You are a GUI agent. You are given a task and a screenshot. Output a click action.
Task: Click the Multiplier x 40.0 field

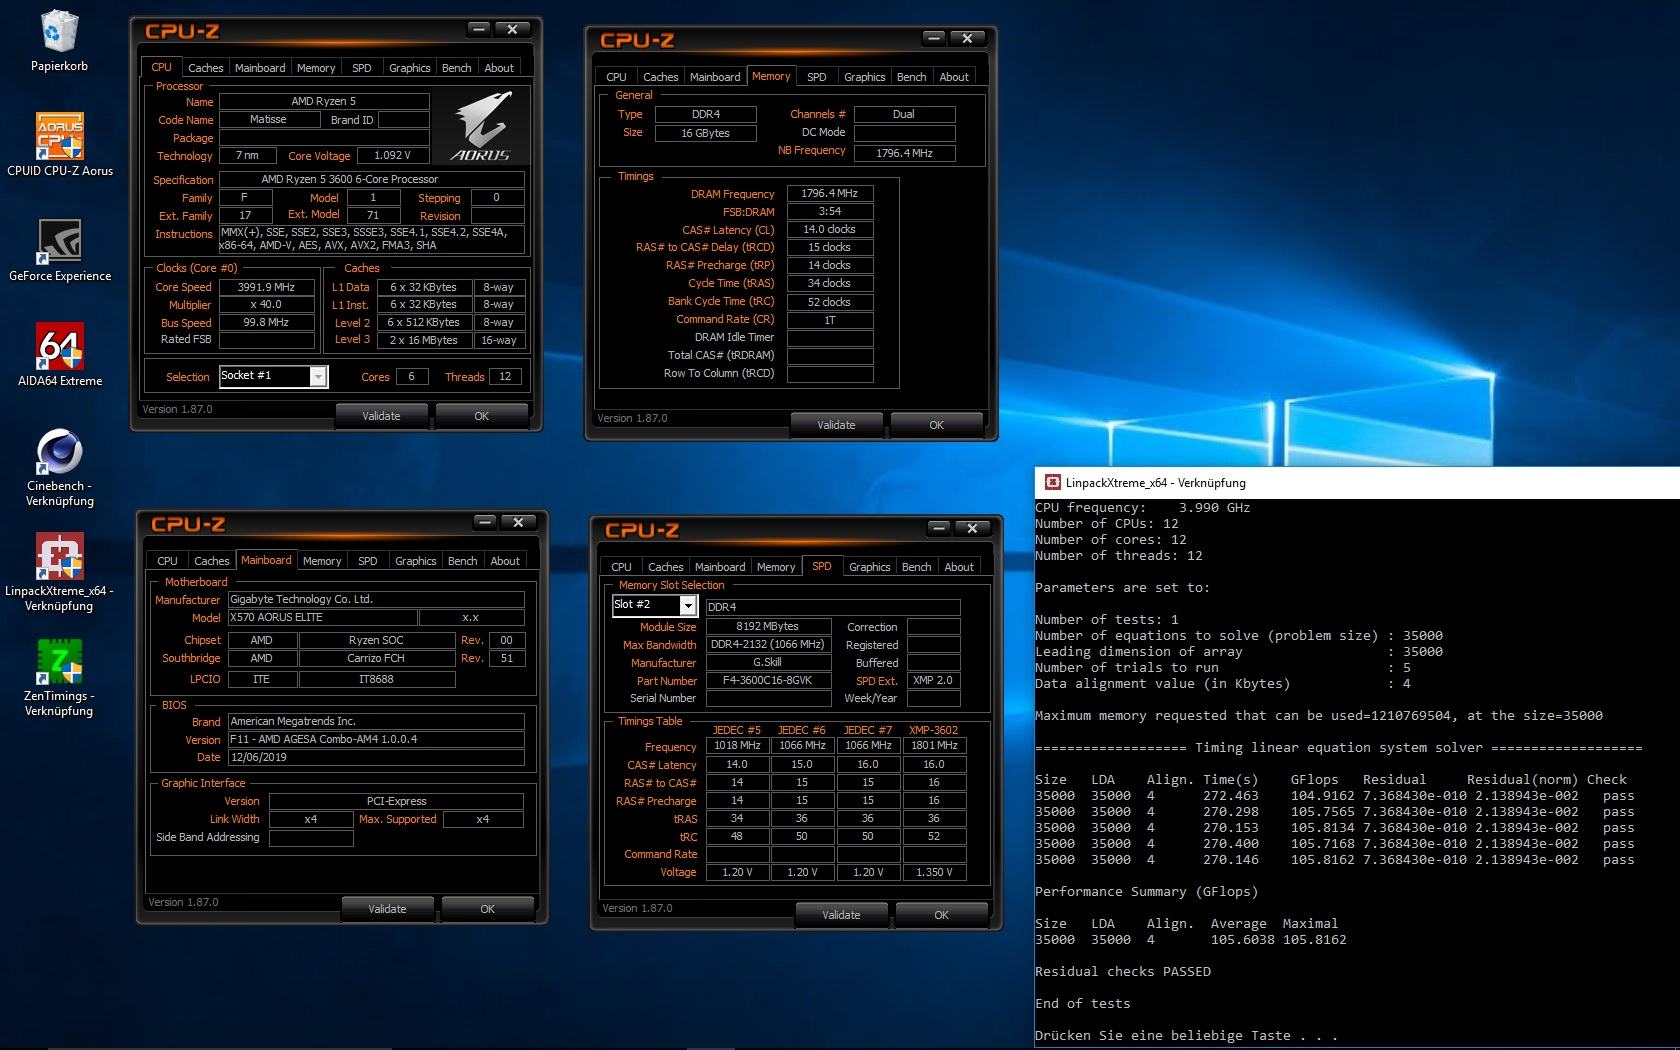(266, 304)
